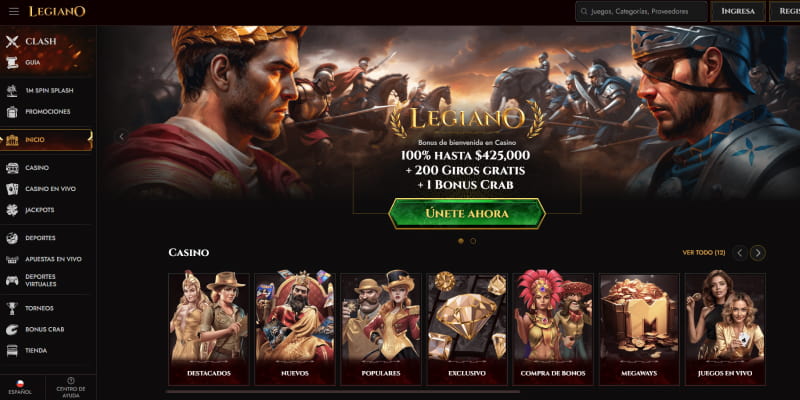Open the Torneos trophy icon
The width and height of the screenshot is (800, 400).
[x=12, y=308]
